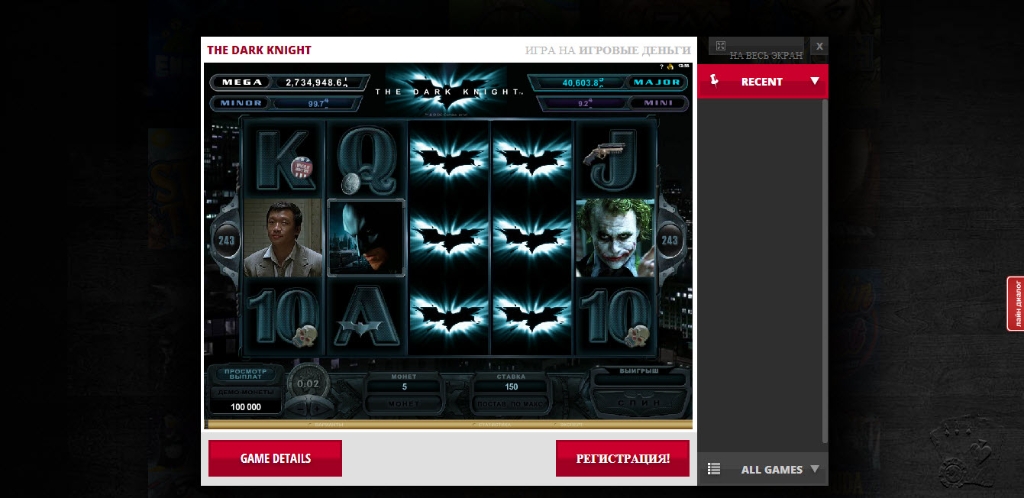Open the question mark help icon
The width and height of the screenshot is (1024, 498).
662,67
